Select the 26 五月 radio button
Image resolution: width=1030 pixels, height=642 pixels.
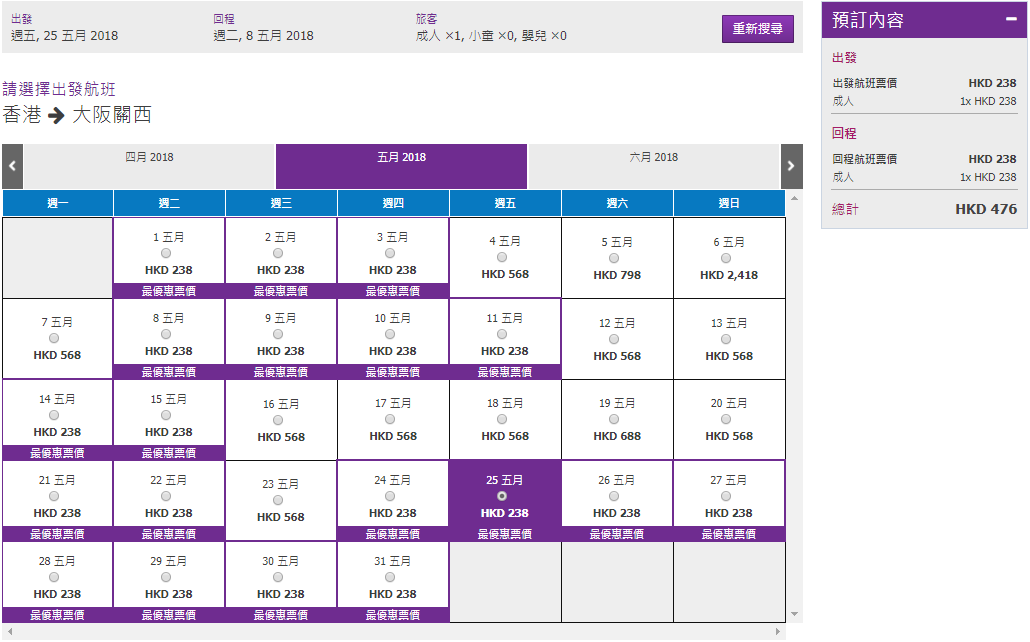(x=614, y=496)
